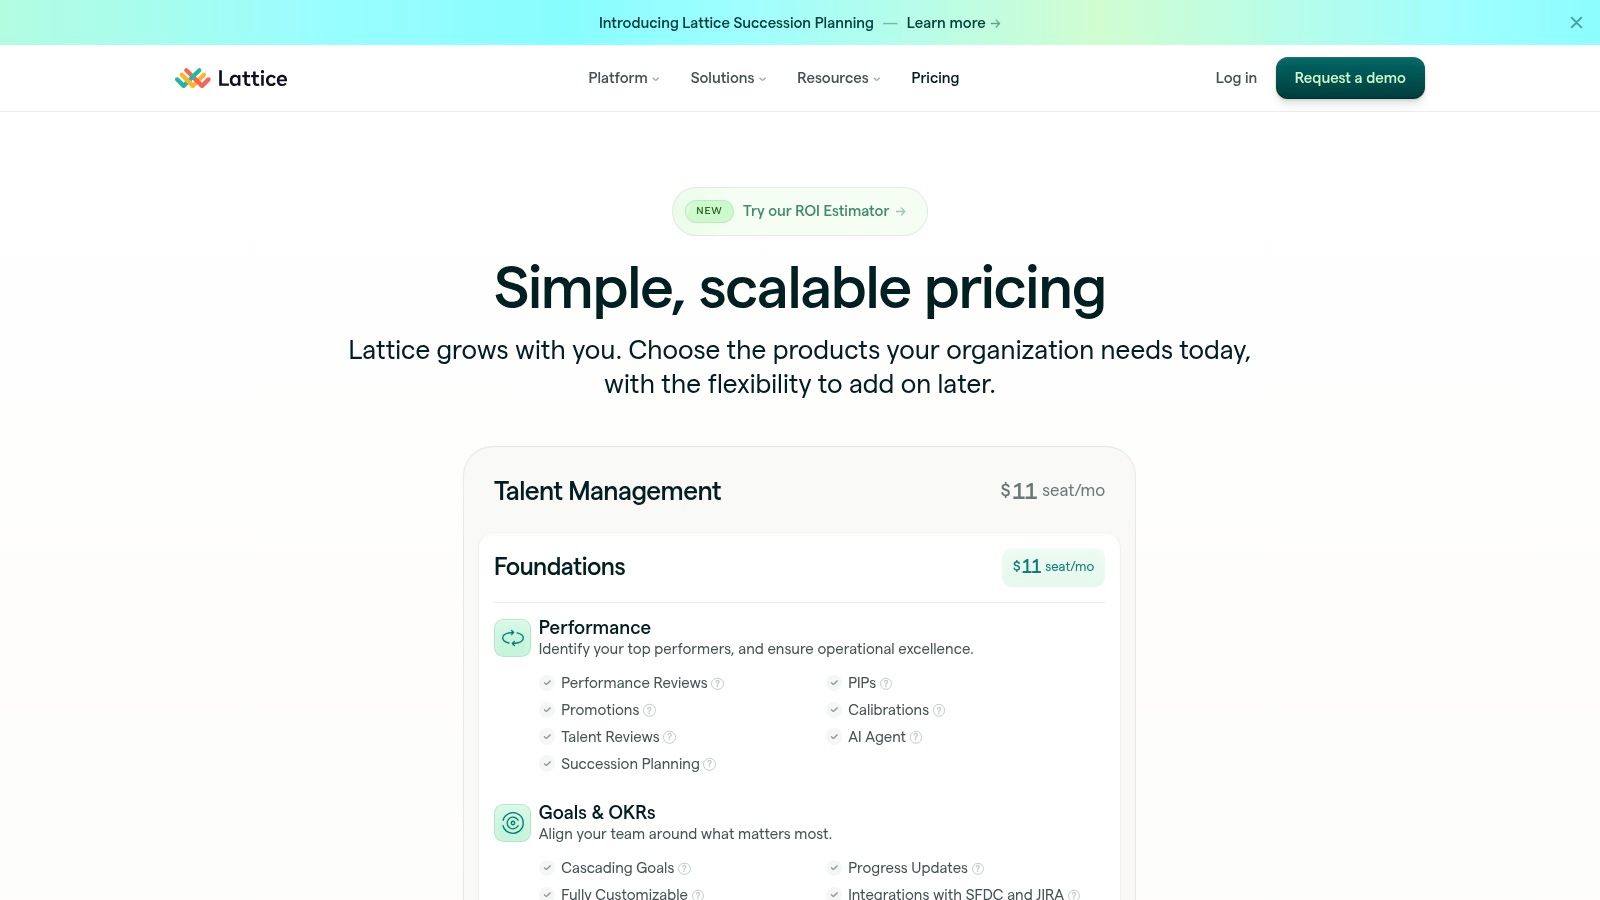
Task: Click the Foundations $11 seat/mo price badge
Action: [1053, 567]
